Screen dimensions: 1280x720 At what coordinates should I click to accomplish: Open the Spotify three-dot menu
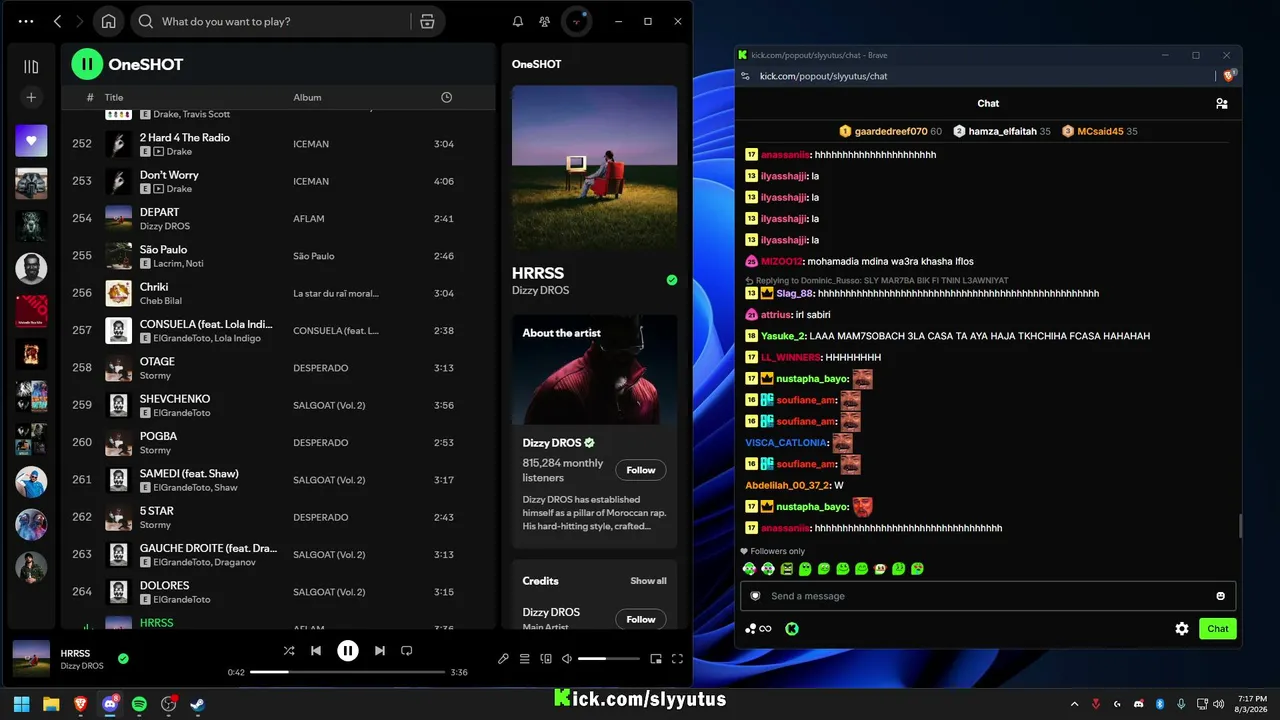[26, 21]
